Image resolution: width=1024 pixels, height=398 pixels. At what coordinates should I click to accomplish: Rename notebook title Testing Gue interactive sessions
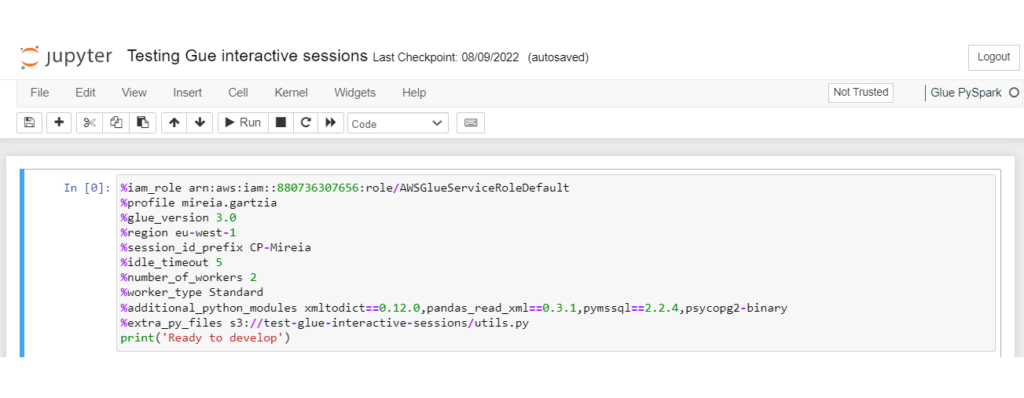point(248,56)
